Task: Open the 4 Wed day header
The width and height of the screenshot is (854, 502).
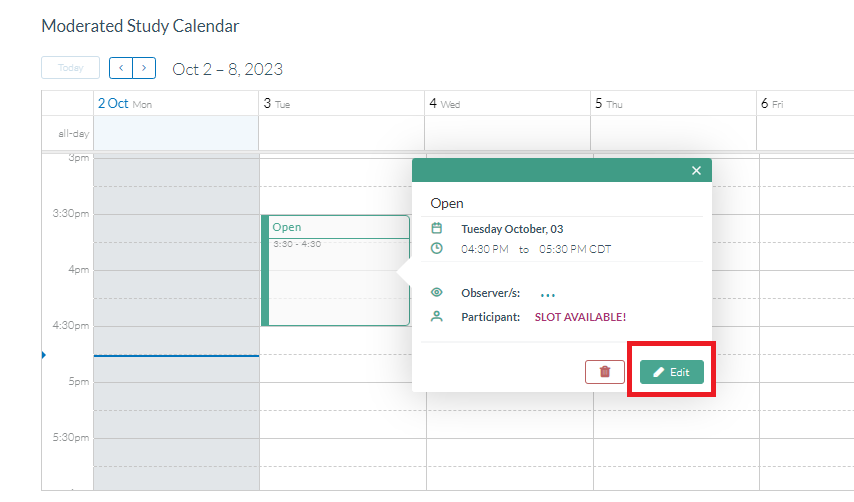Action: pos(444,104)
